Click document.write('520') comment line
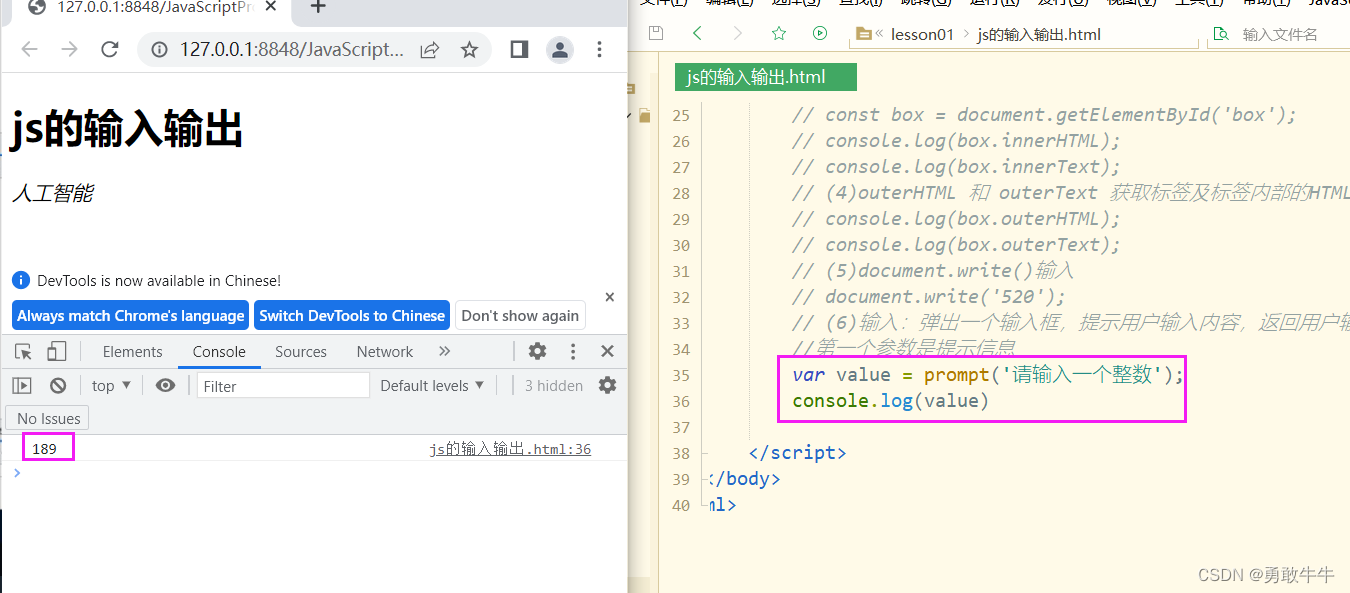This screenshot has width=1350, height=593. coord(929,297)
